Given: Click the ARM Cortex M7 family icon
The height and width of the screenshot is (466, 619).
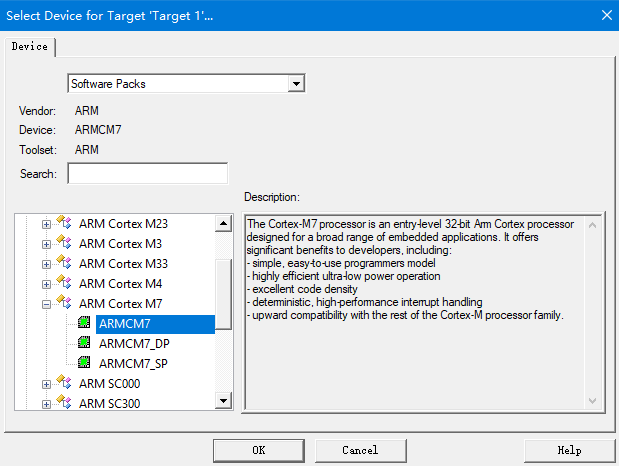Looking at the screenshot, I should tap(64, 303).
